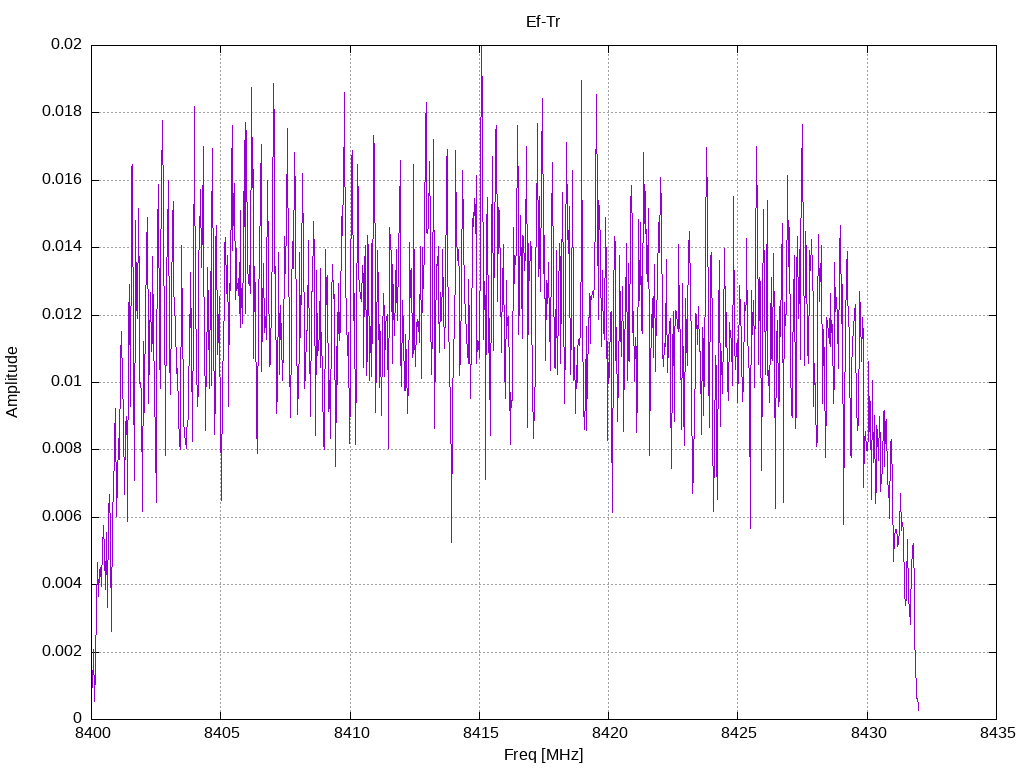The width and height of the screenshot is (1024, 768).
Task: Click the y-axis tick label 0.02
Action: point(67,44)
